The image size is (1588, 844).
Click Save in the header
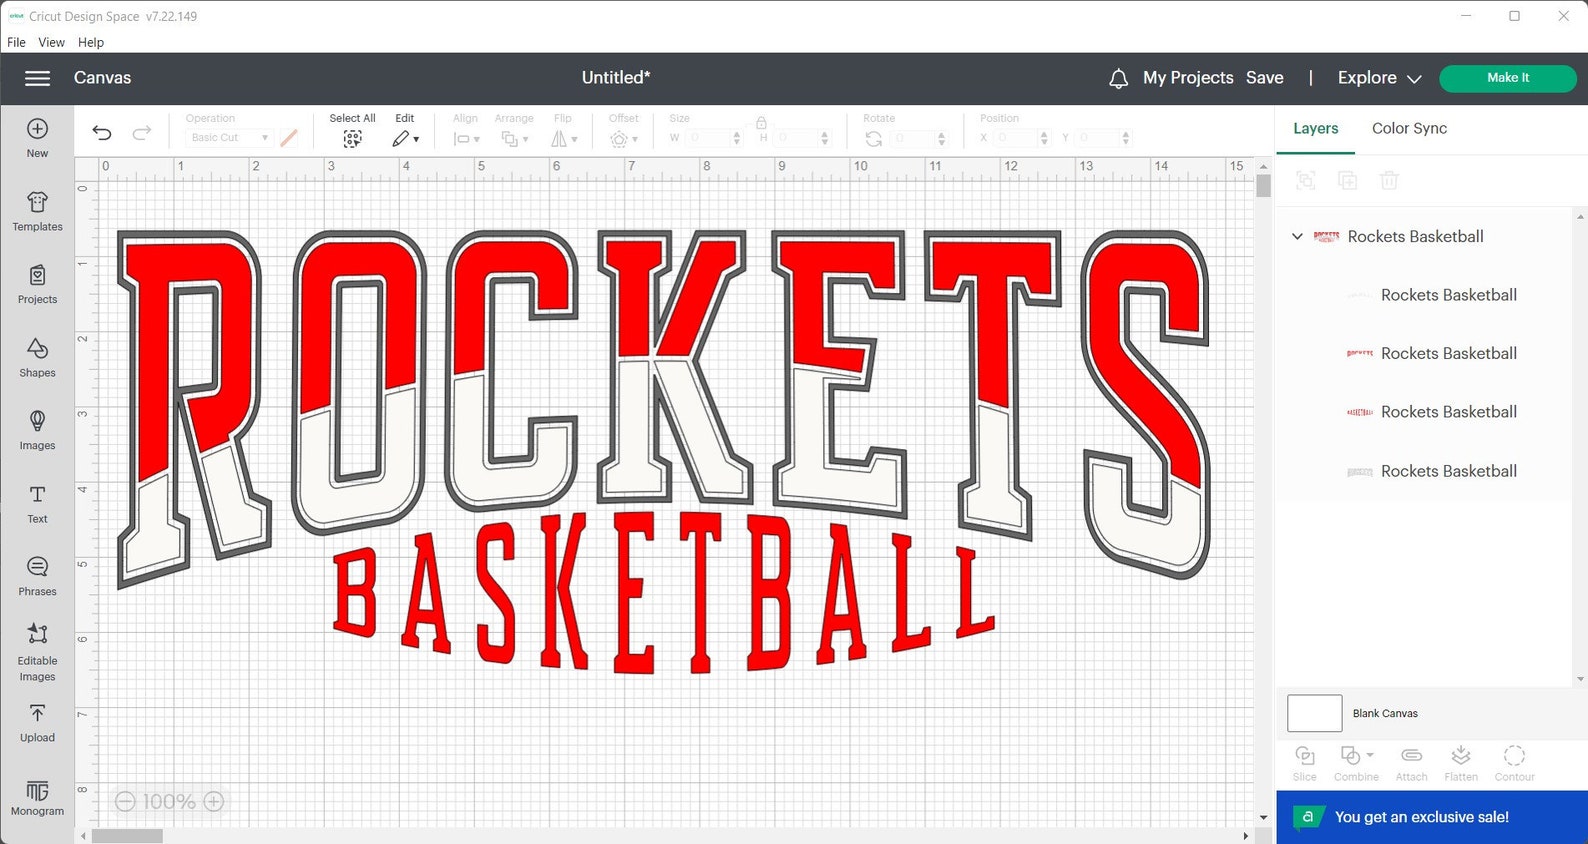tap(1264, 78)
